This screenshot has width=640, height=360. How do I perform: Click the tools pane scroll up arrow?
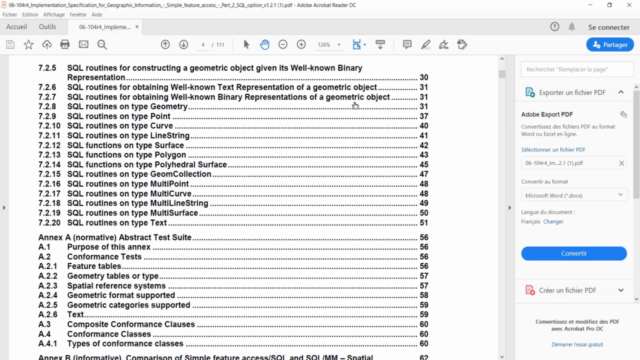(636, 87)
